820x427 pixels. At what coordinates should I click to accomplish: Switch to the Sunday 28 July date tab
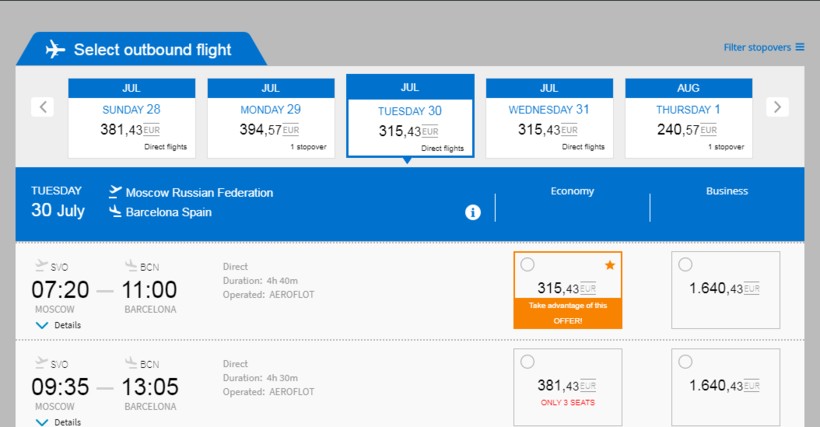(x=131, y=118)
